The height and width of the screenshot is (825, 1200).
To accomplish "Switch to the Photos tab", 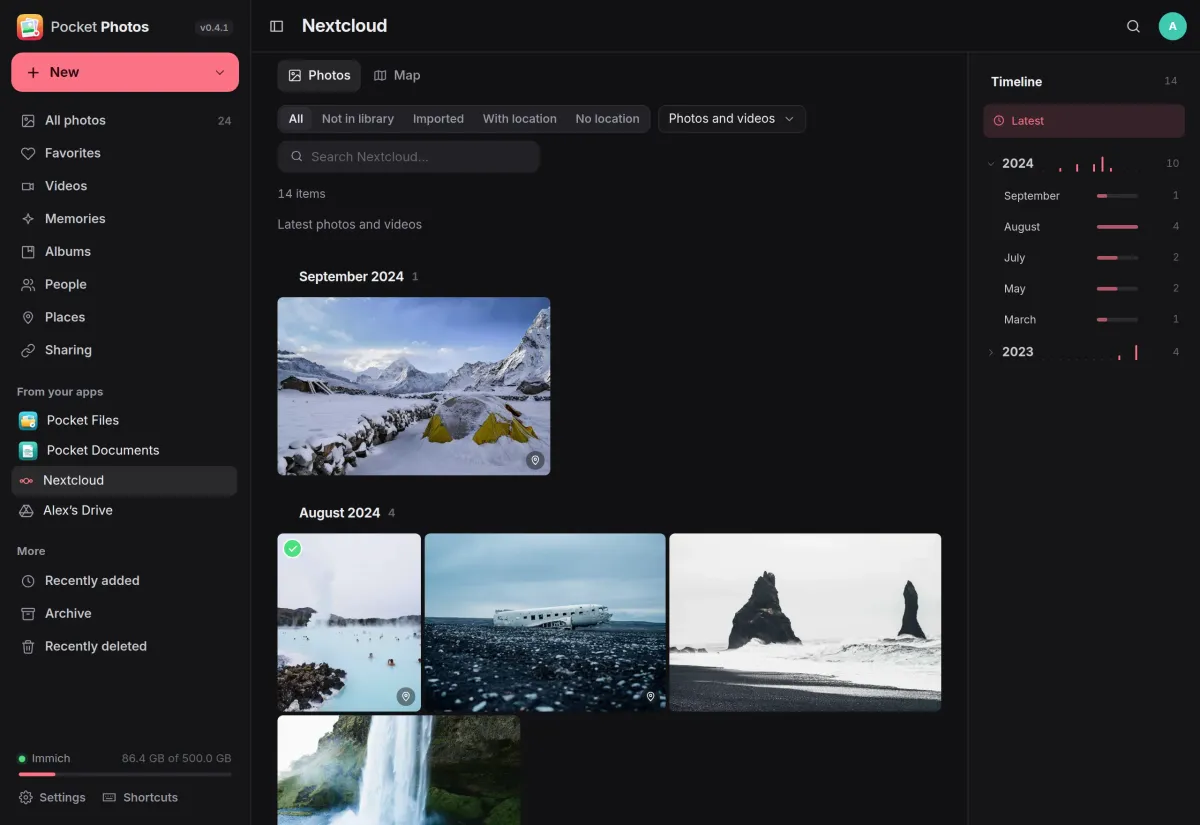I will [x=319, y=75].
